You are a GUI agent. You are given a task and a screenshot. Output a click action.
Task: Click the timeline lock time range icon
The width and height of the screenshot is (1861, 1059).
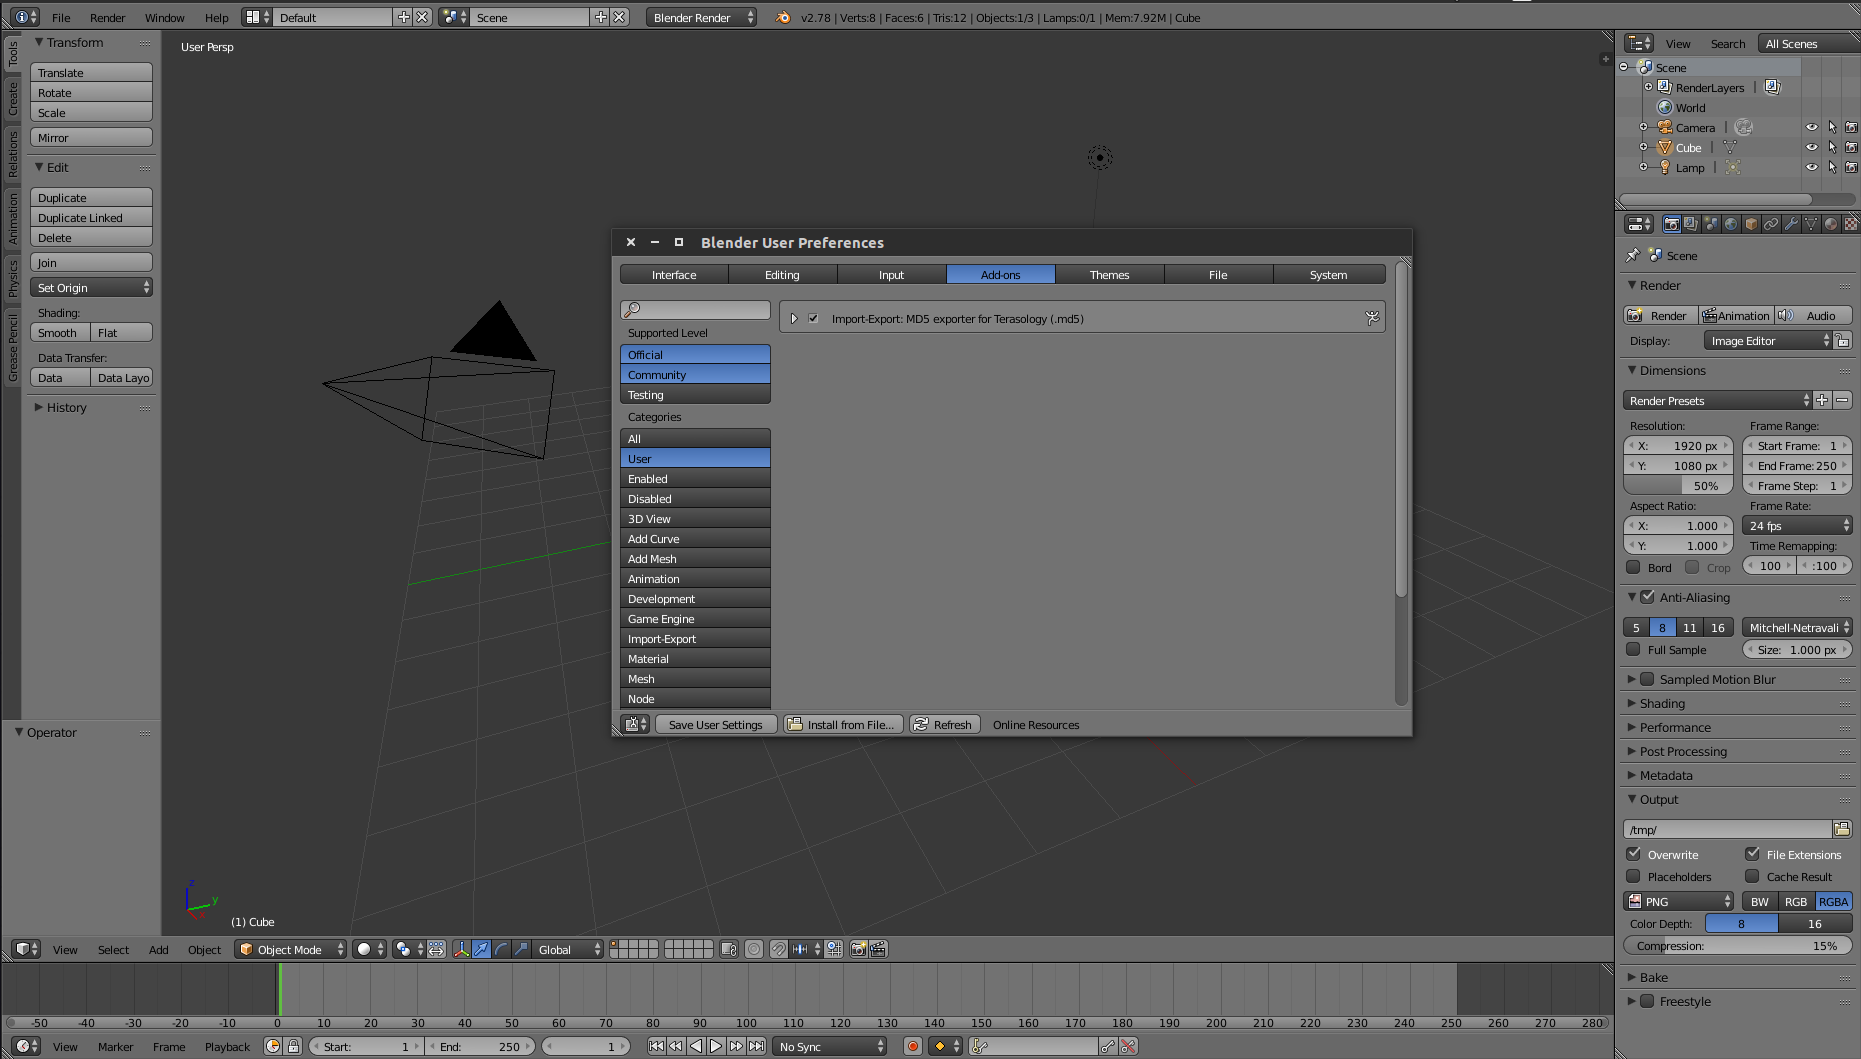293,1046
